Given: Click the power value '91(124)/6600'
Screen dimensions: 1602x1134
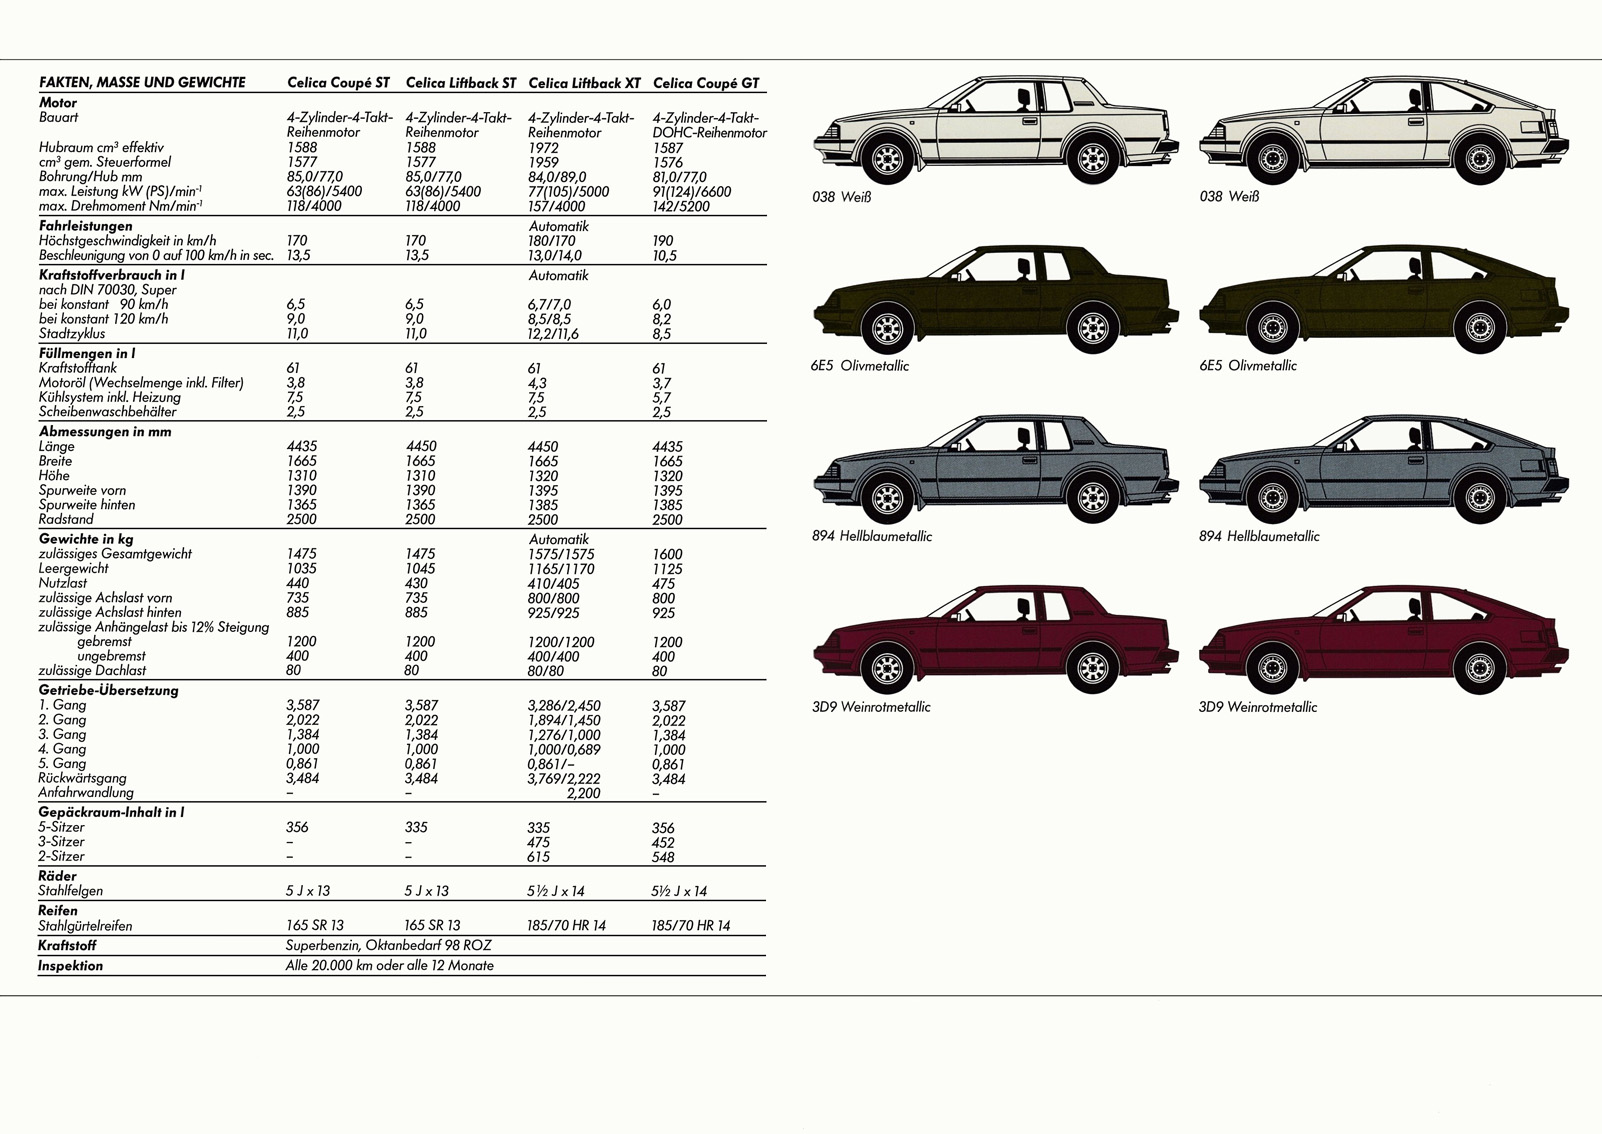Looking at the screenshot, I should (692, 192).
